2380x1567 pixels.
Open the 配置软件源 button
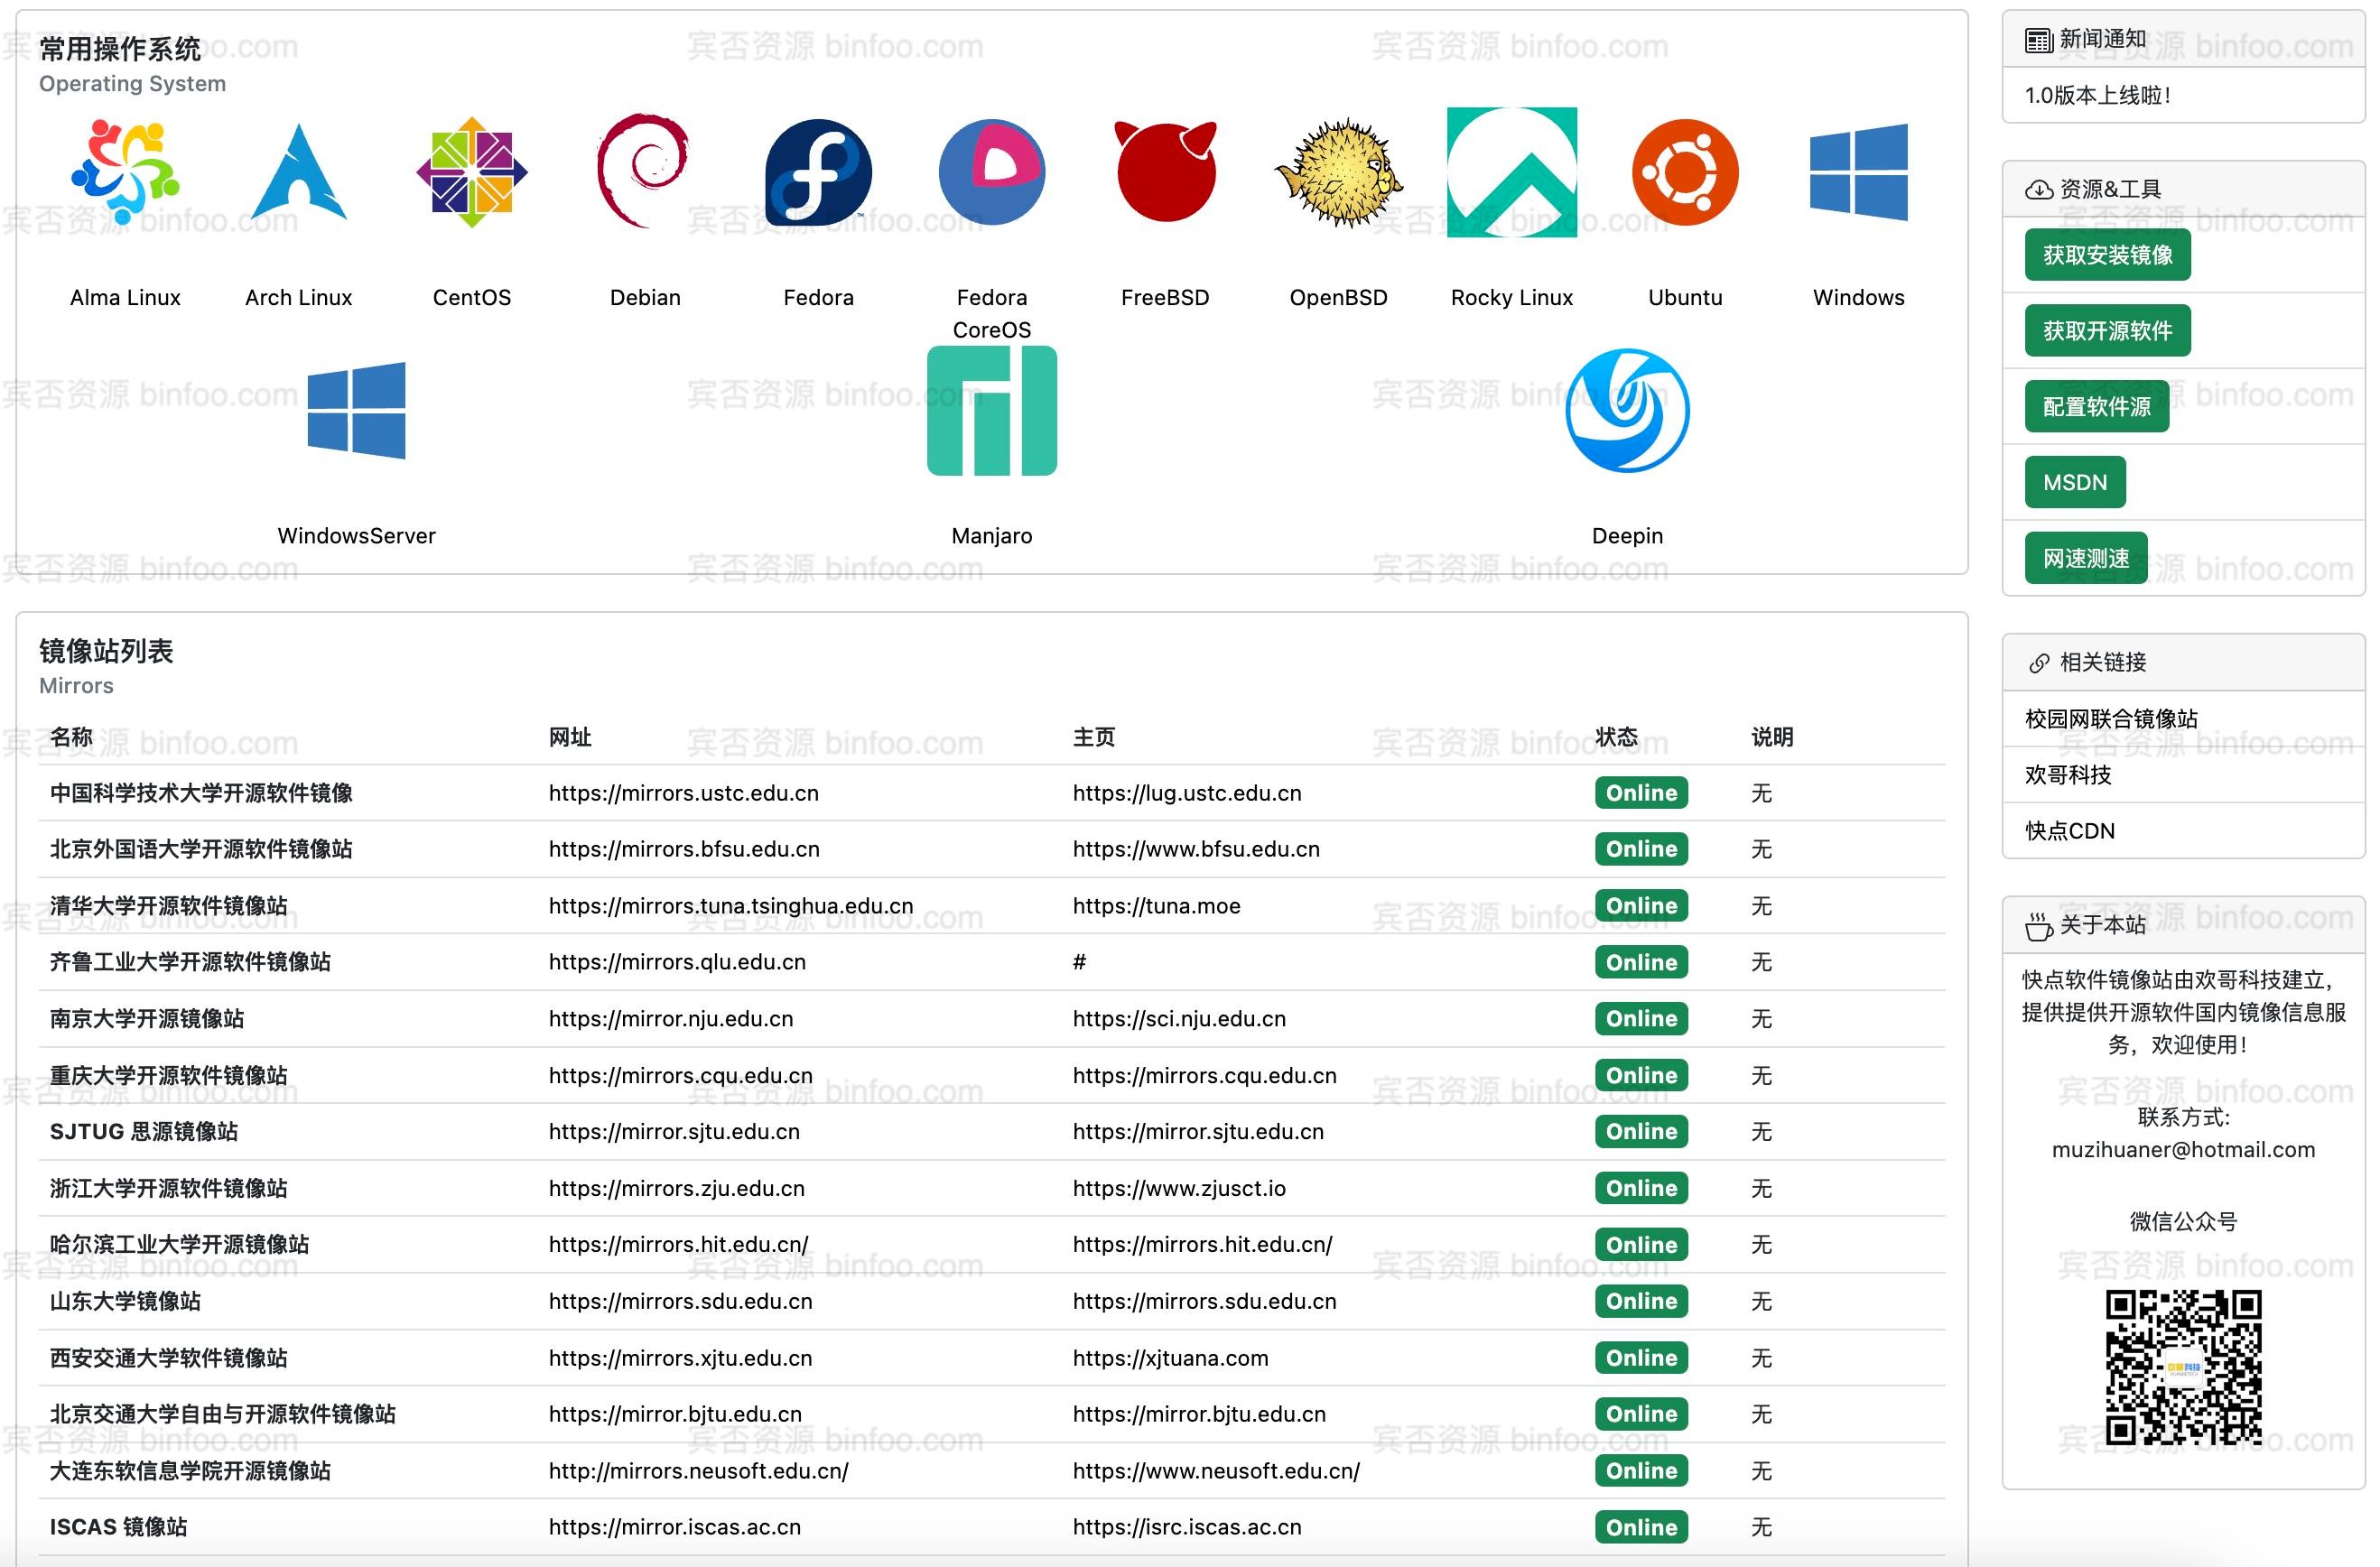point(2096,407)
